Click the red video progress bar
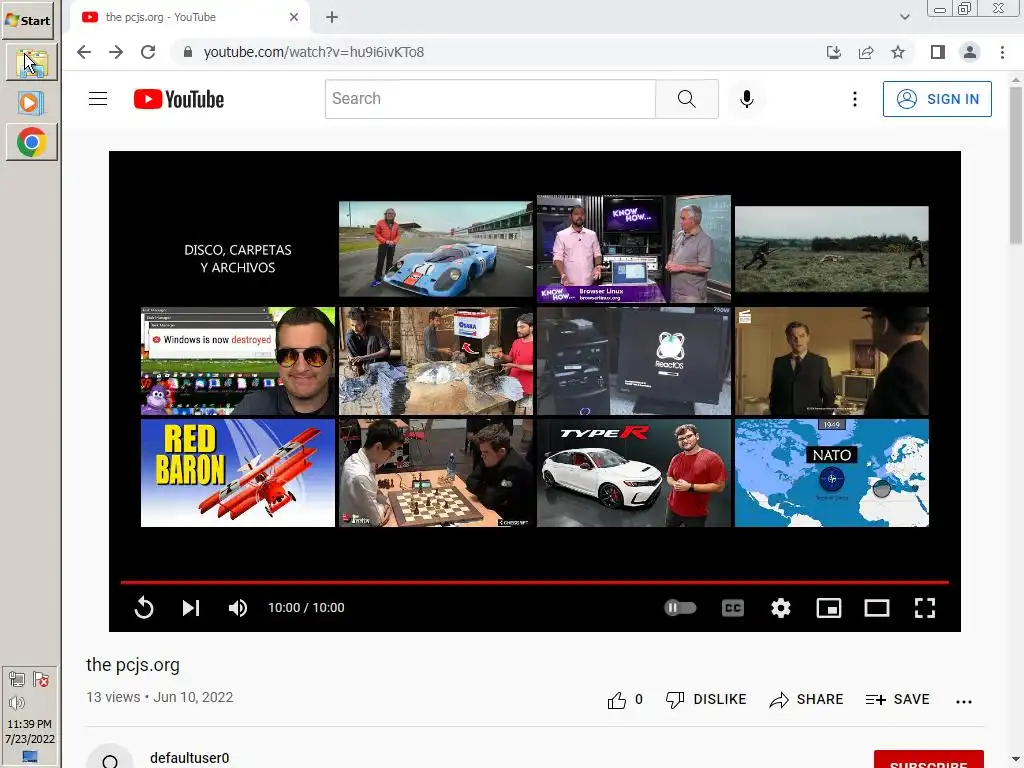The width and height of the screenshot is (1024, 768). click(534, 582)
